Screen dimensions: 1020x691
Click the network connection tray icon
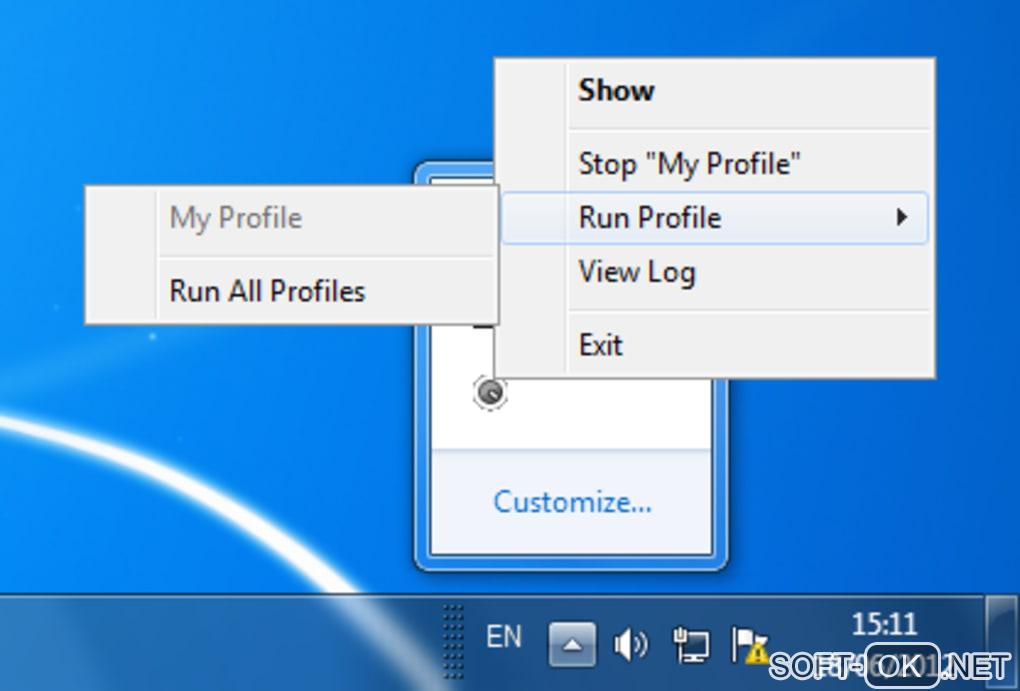click(690, 645)
